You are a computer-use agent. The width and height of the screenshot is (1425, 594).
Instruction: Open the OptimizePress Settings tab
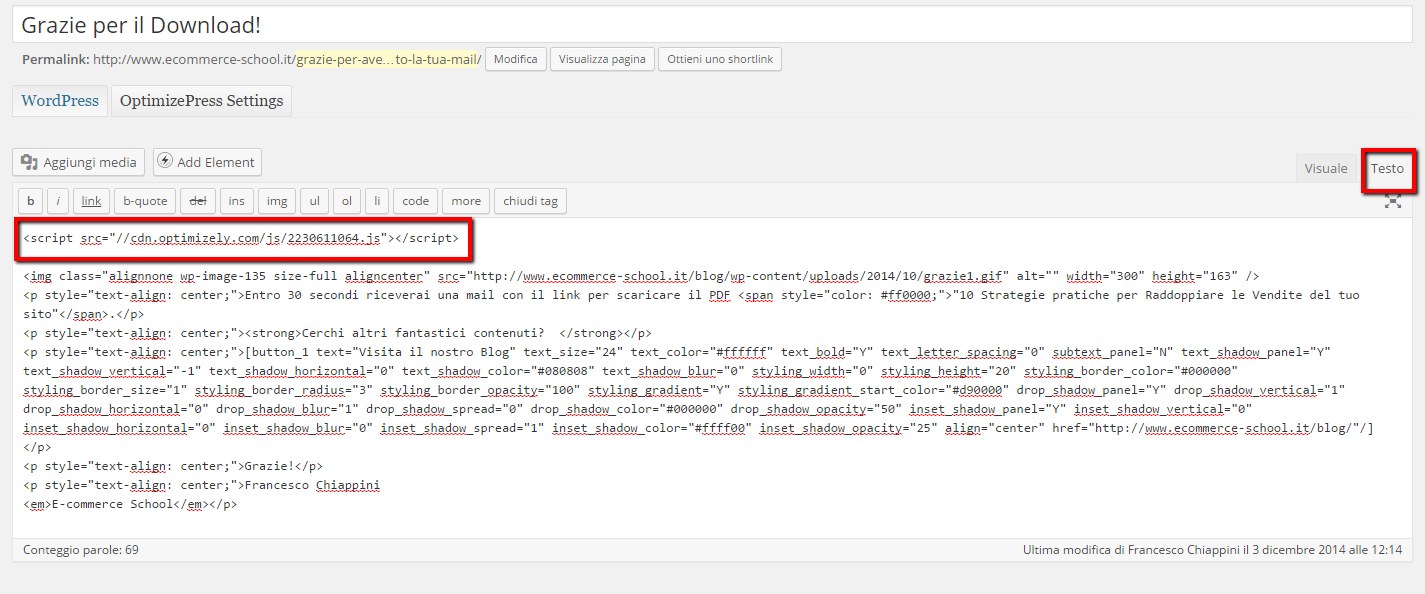click(201, 101)
